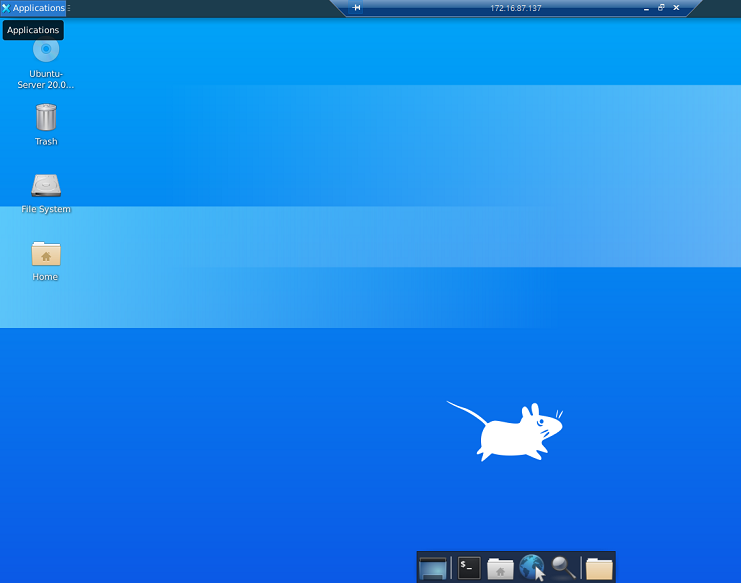Screen dimensions: 741x583
Task: Select the Ubuntu-Server disc desktop icon
Action: pos(46,50)
